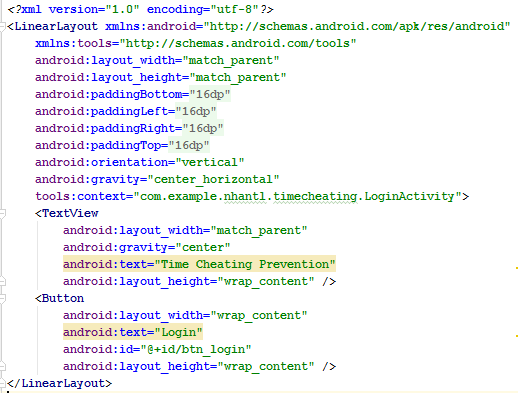Expand folded "16dp" value of paddingLeft

point(196,111)
